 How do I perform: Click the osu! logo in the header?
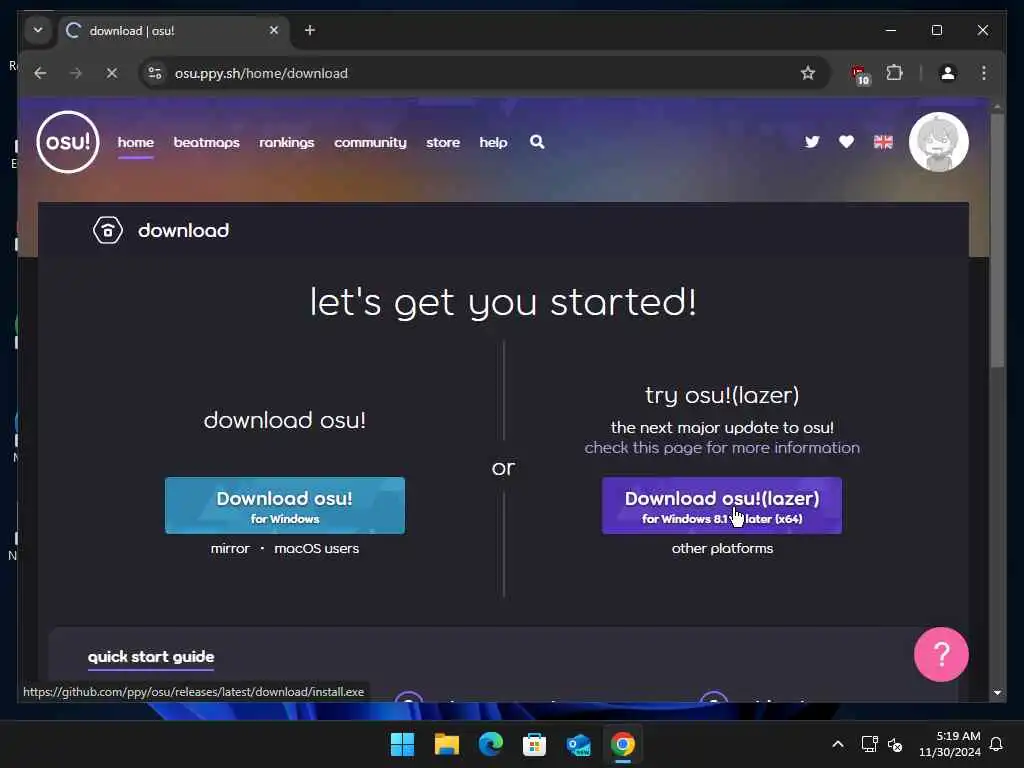point(68,142)
